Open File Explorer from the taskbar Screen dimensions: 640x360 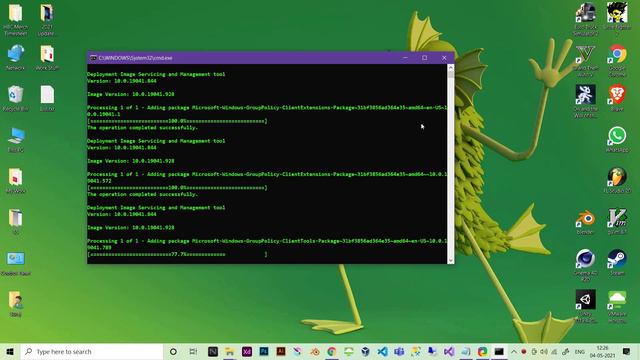(x=230, y=351)
